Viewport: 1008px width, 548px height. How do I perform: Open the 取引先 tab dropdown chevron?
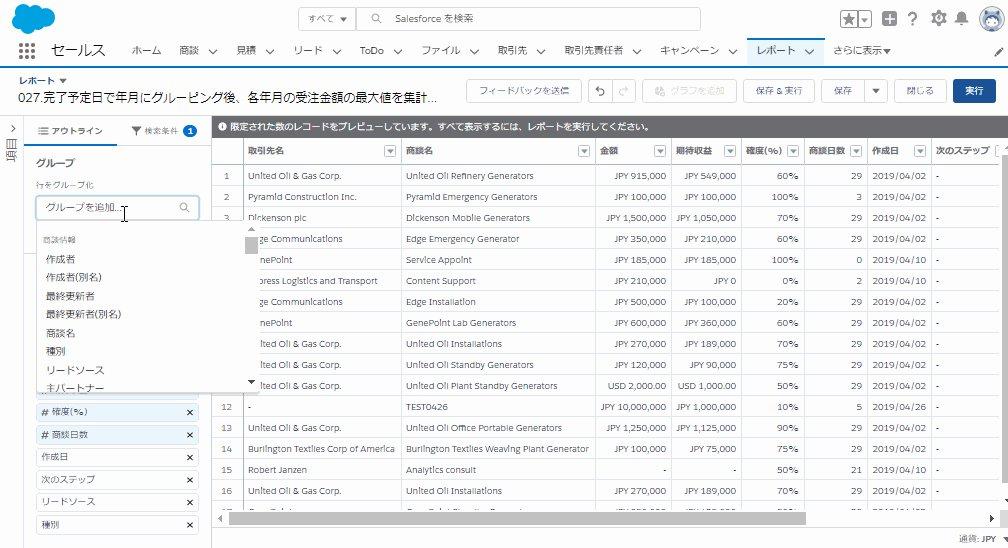point(541,51)
